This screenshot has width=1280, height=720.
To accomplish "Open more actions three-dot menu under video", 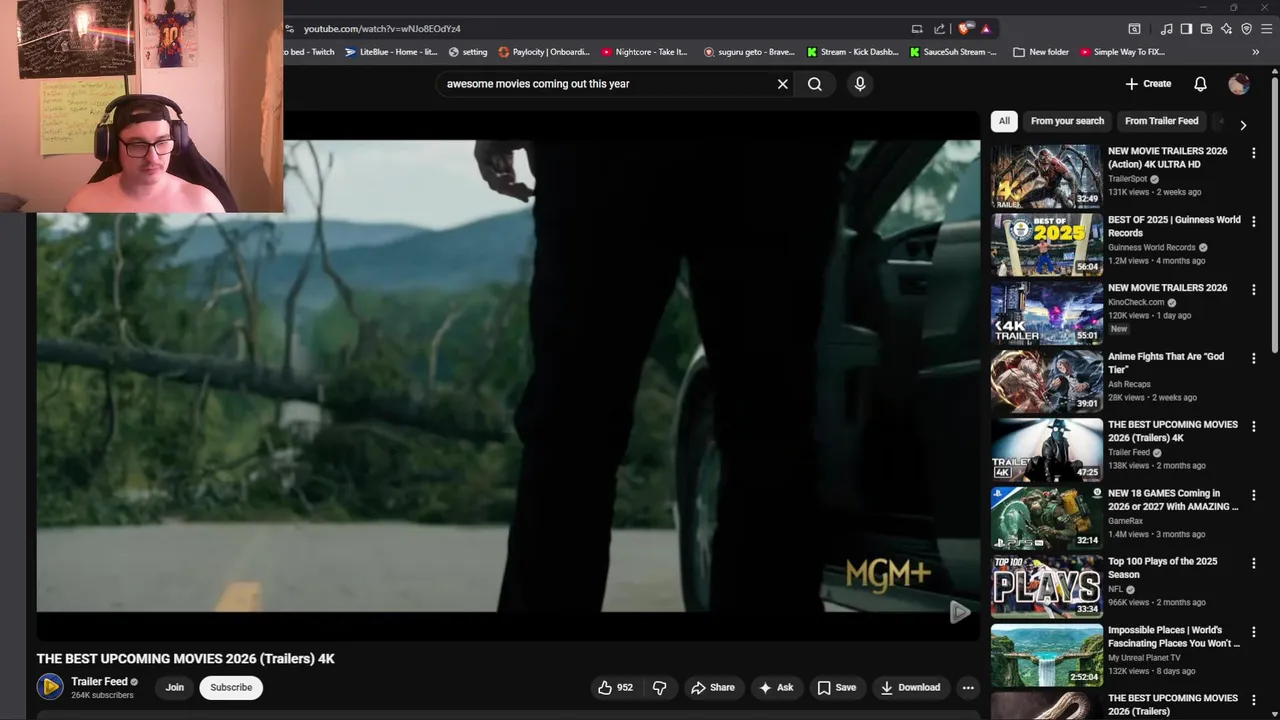I will pos(968,688).
